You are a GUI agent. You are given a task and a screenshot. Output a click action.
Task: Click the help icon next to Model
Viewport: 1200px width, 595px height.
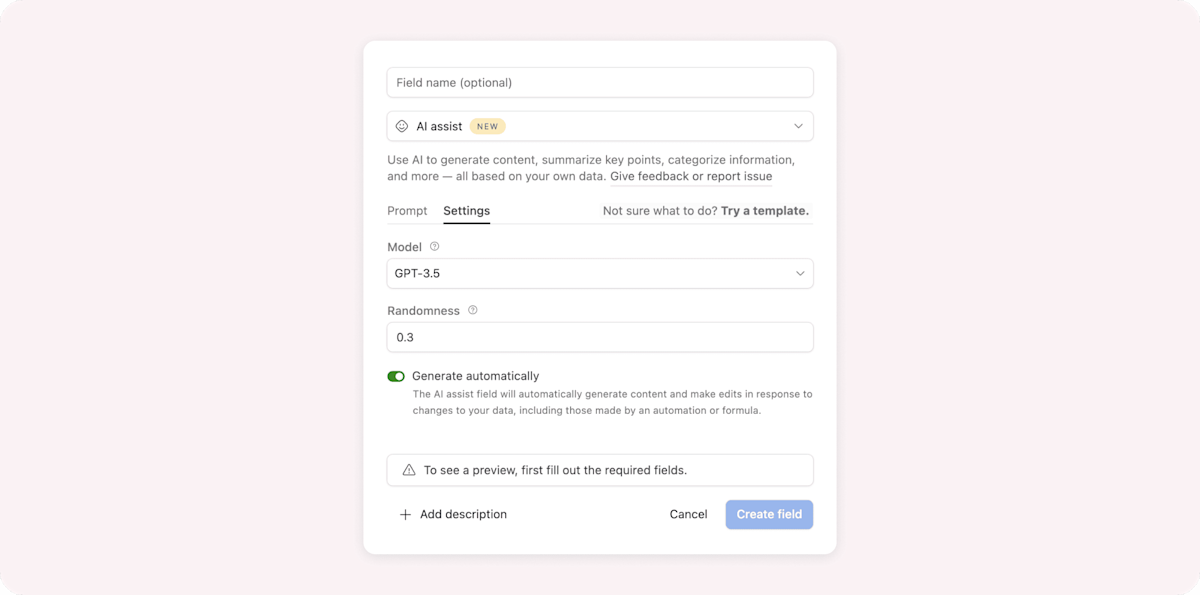point(434,246)
